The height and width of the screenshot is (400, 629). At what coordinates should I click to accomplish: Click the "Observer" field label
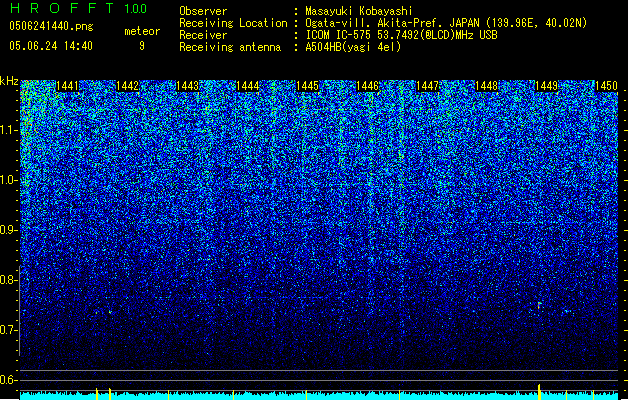pyautogui.click(x=203, y=11)
